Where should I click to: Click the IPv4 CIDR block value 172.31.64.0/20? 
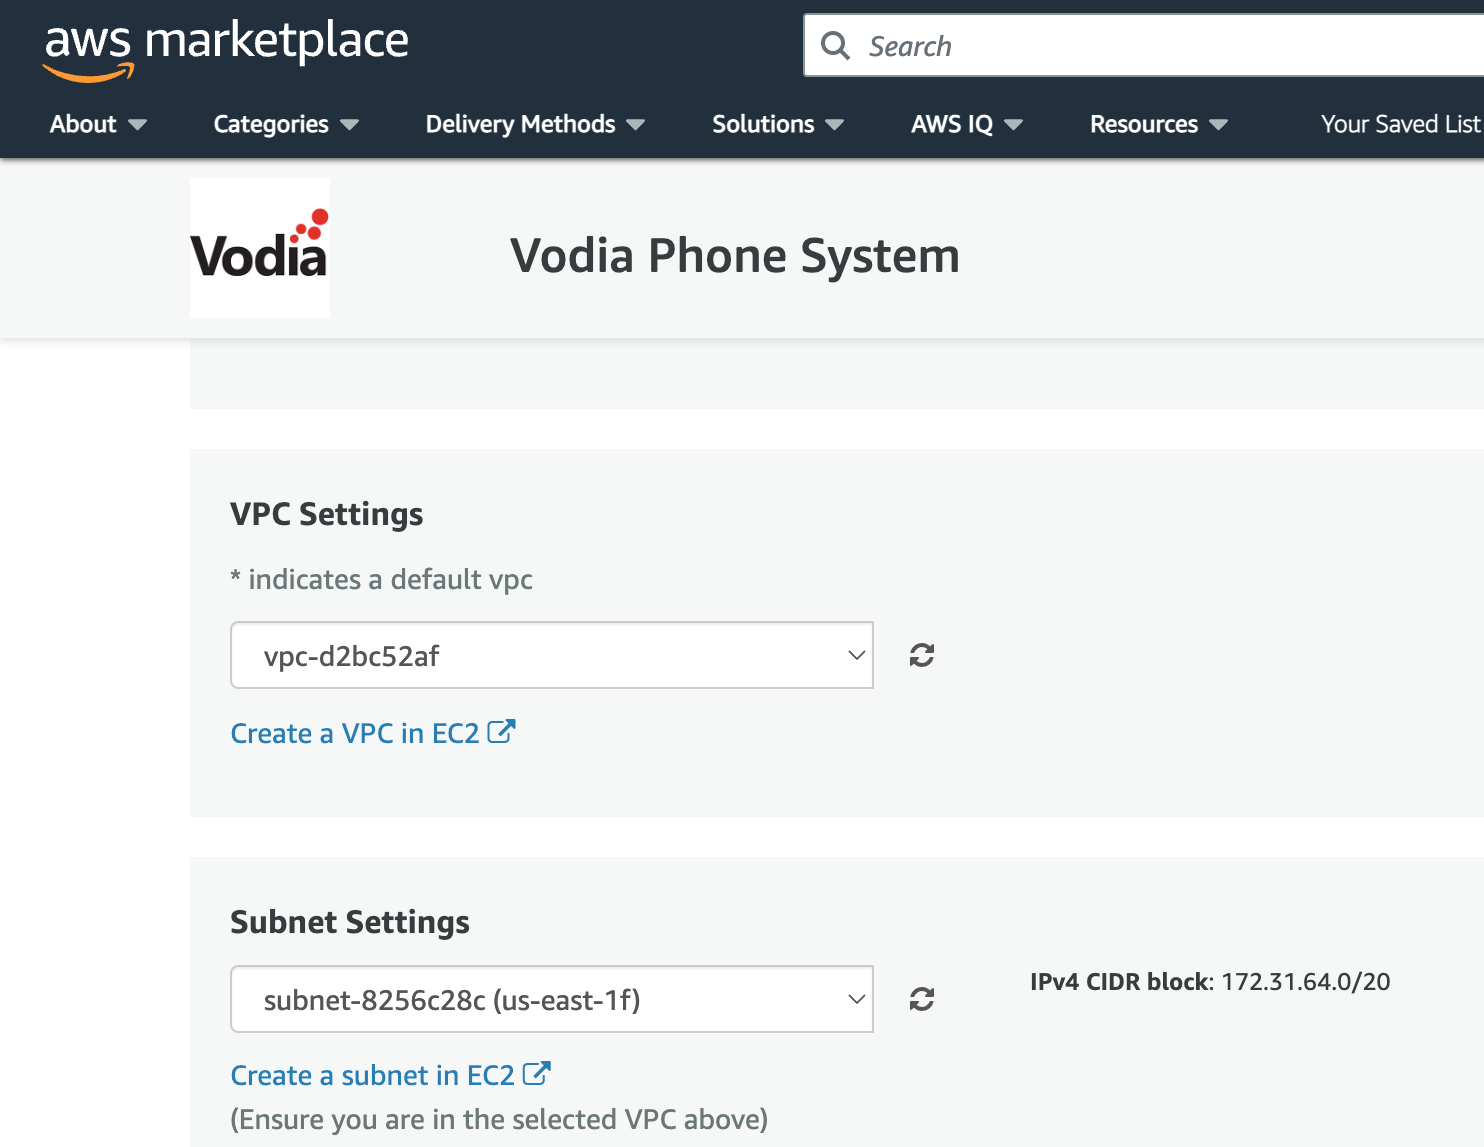coord(1306,982)
